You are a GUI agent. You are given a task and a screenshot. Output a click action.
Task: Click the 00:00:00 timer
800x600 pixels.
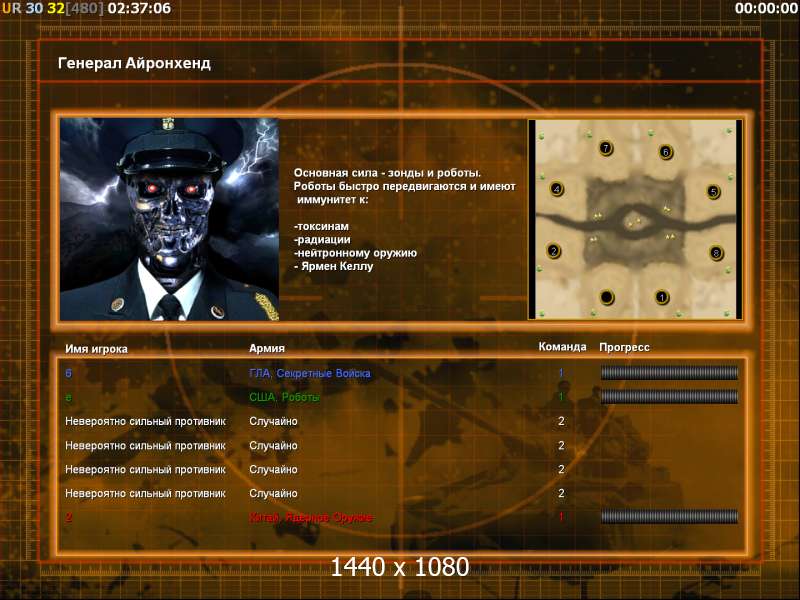coord(766,8)
